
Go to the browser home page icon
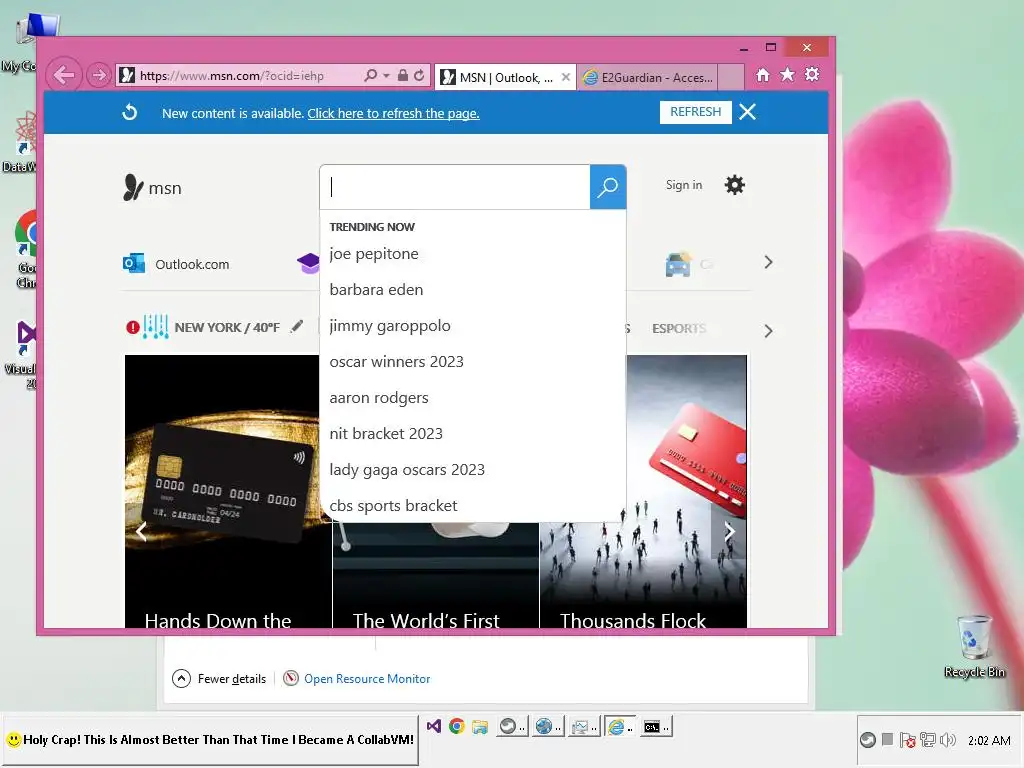763,75
